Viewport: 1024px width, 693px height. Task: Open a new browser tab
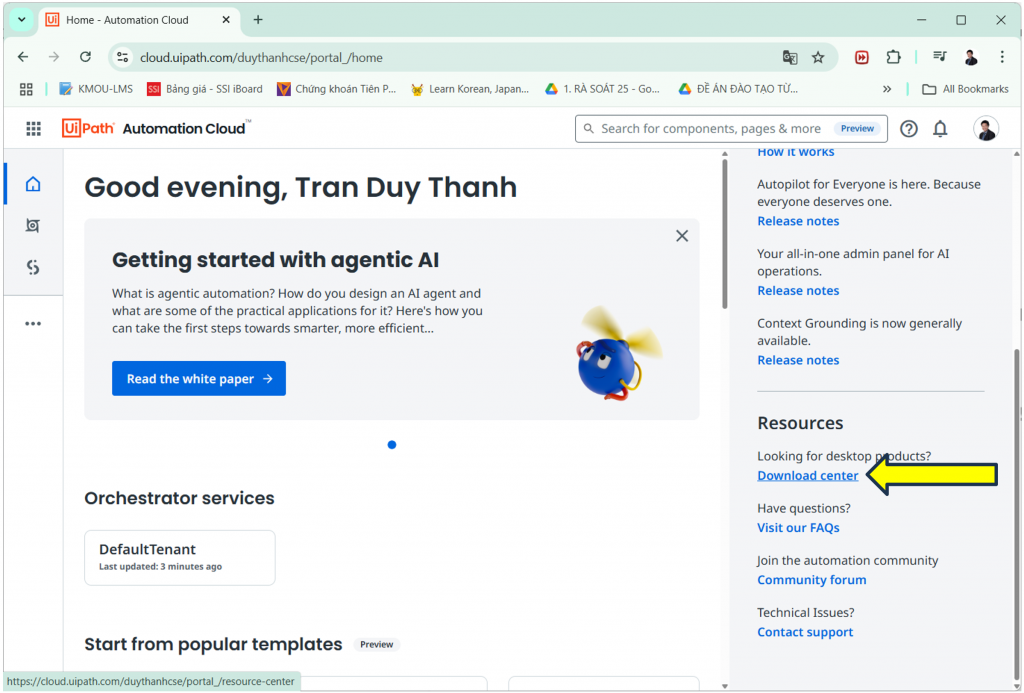tap(258, 20)
